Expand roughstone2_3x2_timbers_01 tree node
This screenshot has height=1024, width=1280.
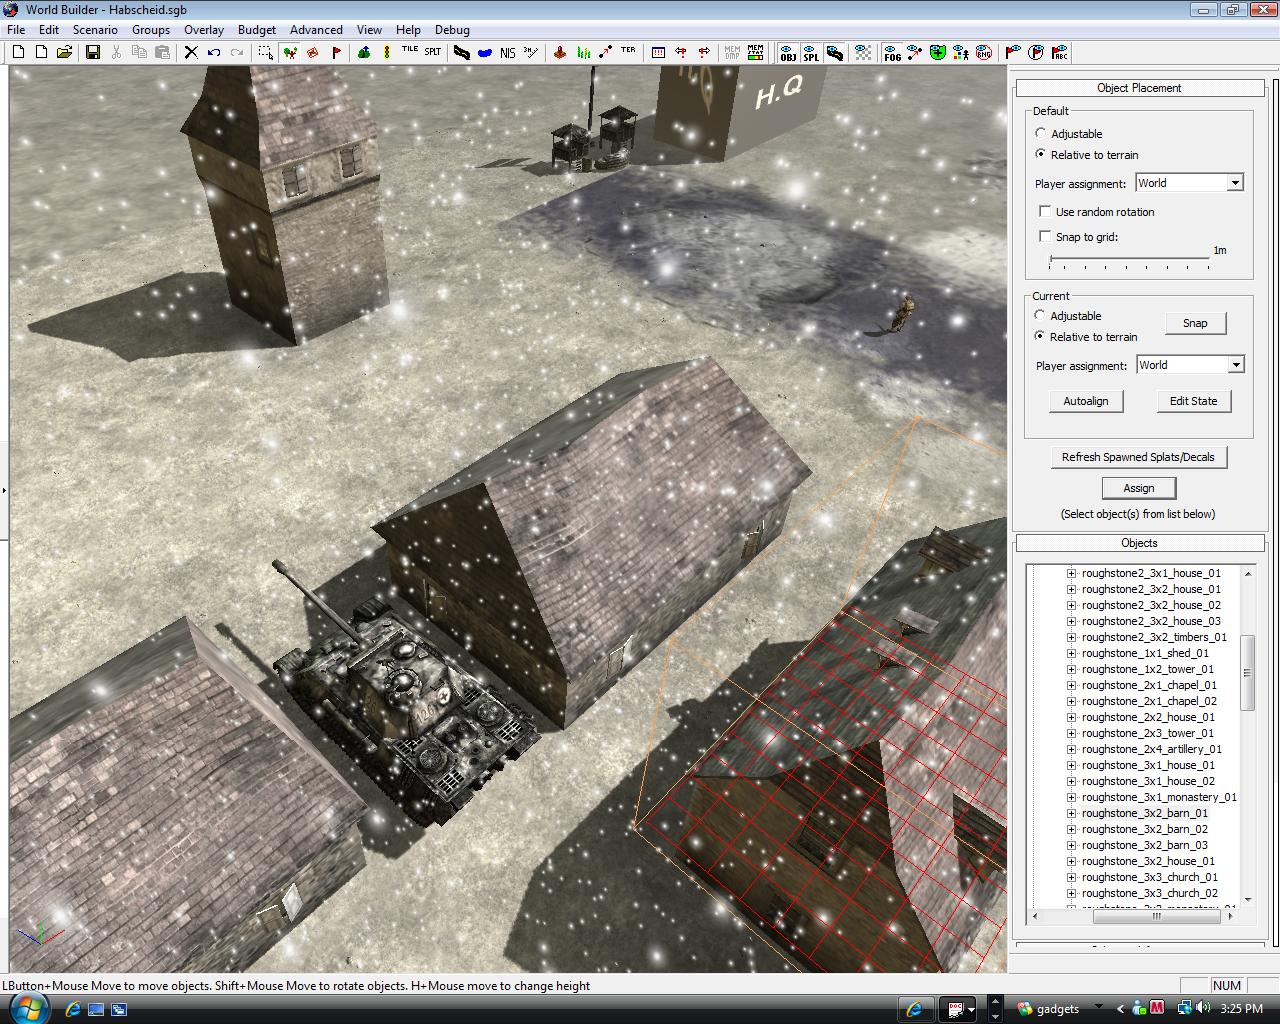pos(1071,637)
